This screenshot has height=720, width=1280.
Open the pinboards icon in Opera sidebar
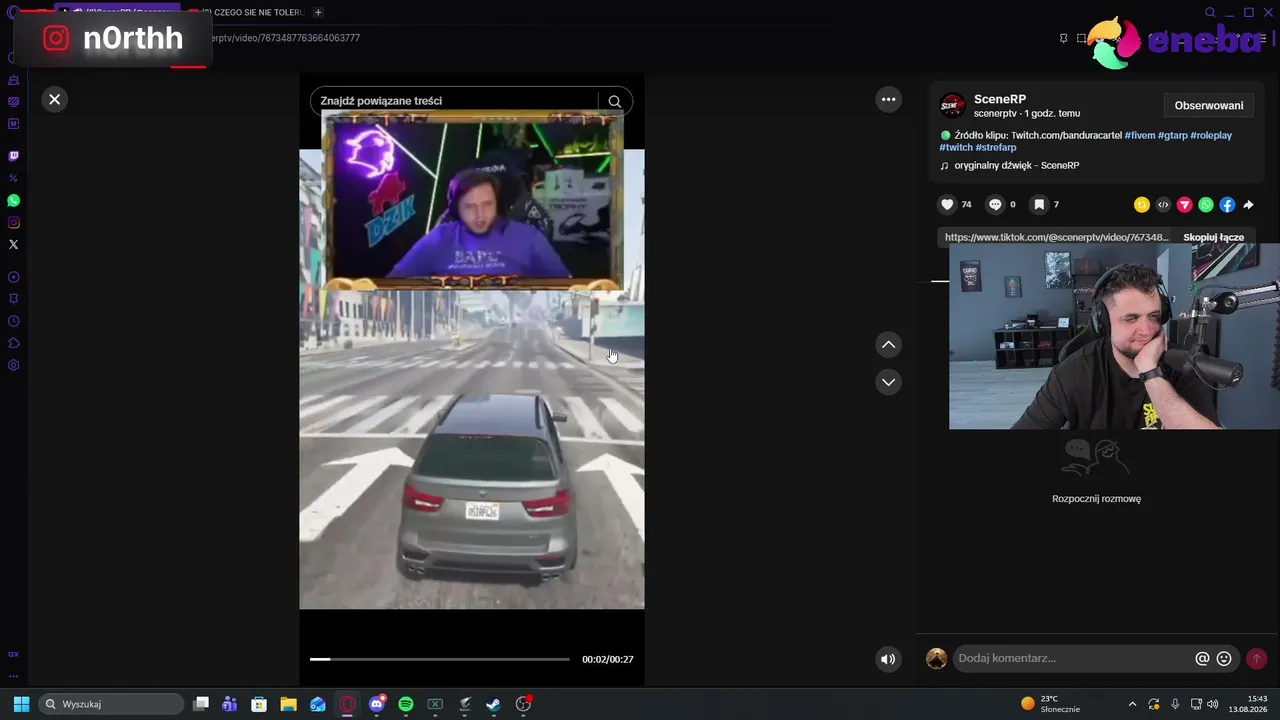pyautogui.click(x=14, y=299)
